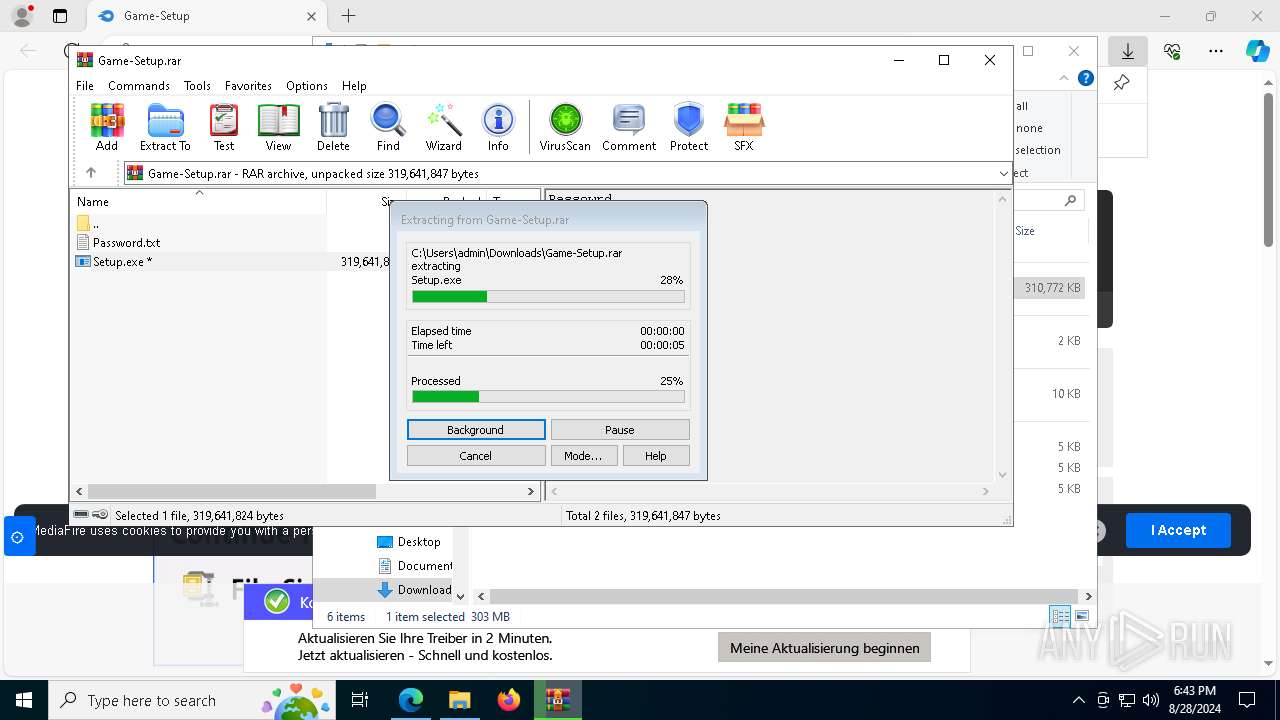The image size is (1280, 720).
Task: Send extraction to Background
Action: click(476, 430)
